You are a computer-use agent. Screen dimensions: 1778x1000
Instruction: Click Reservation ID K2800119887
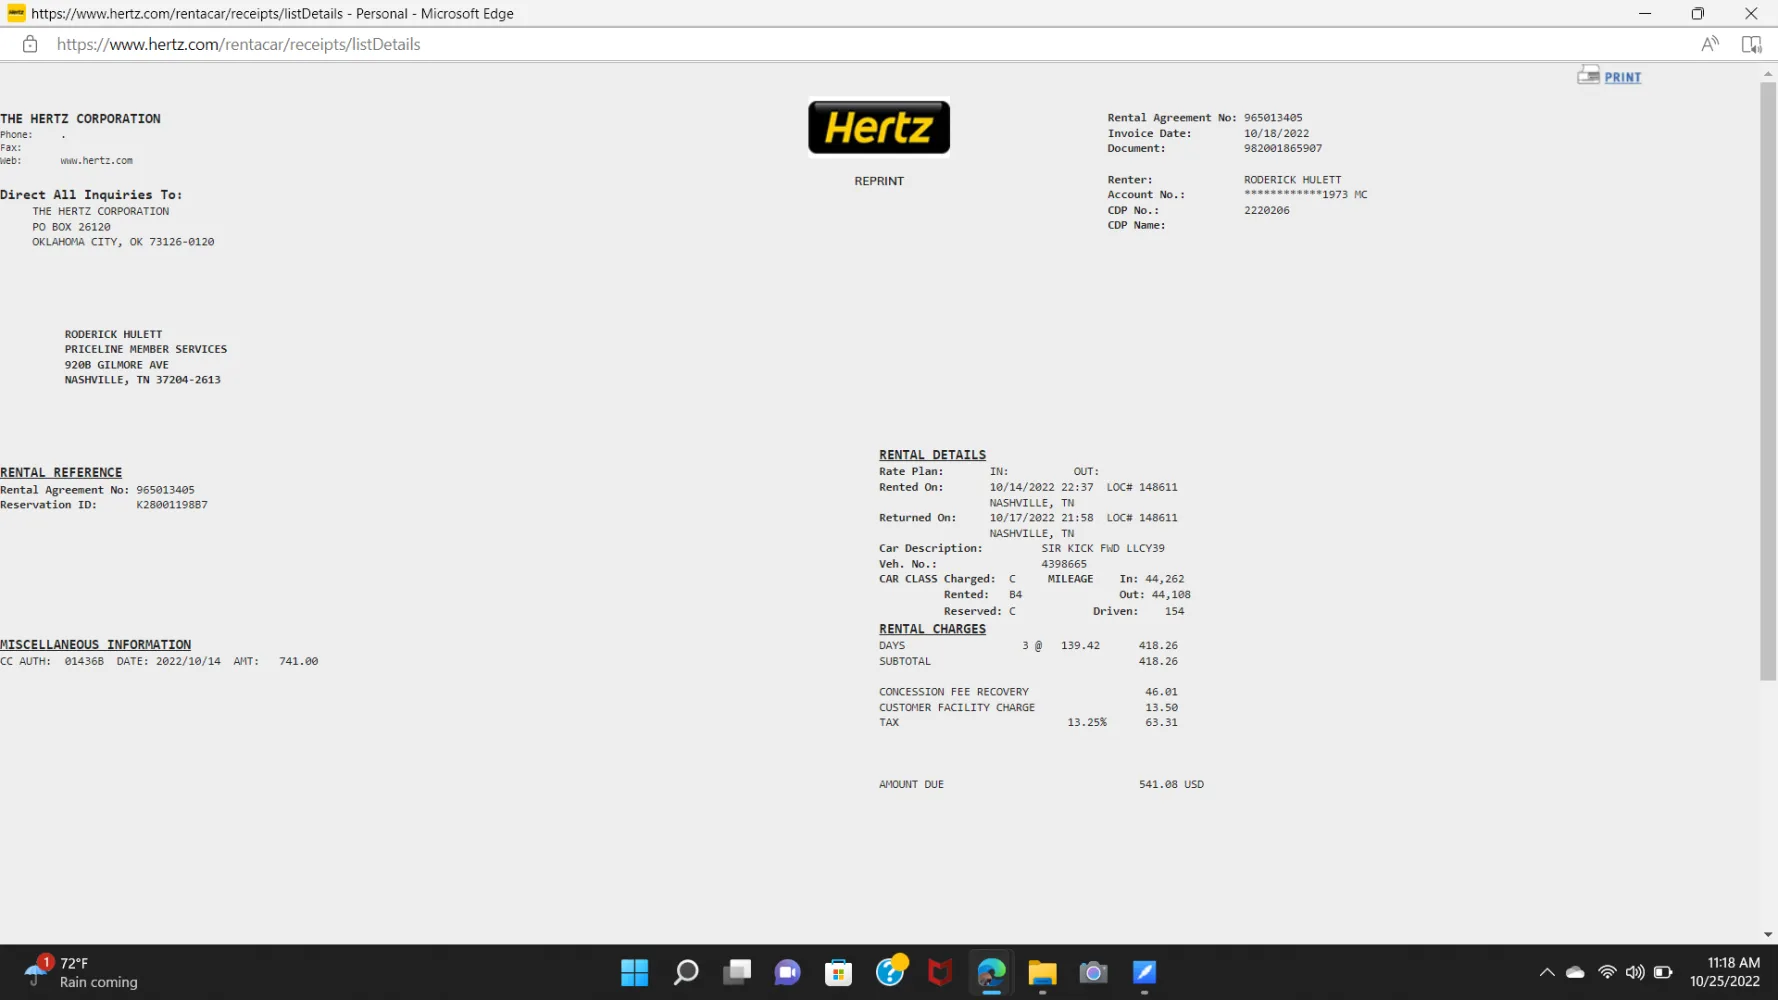[x=172, y=505]
